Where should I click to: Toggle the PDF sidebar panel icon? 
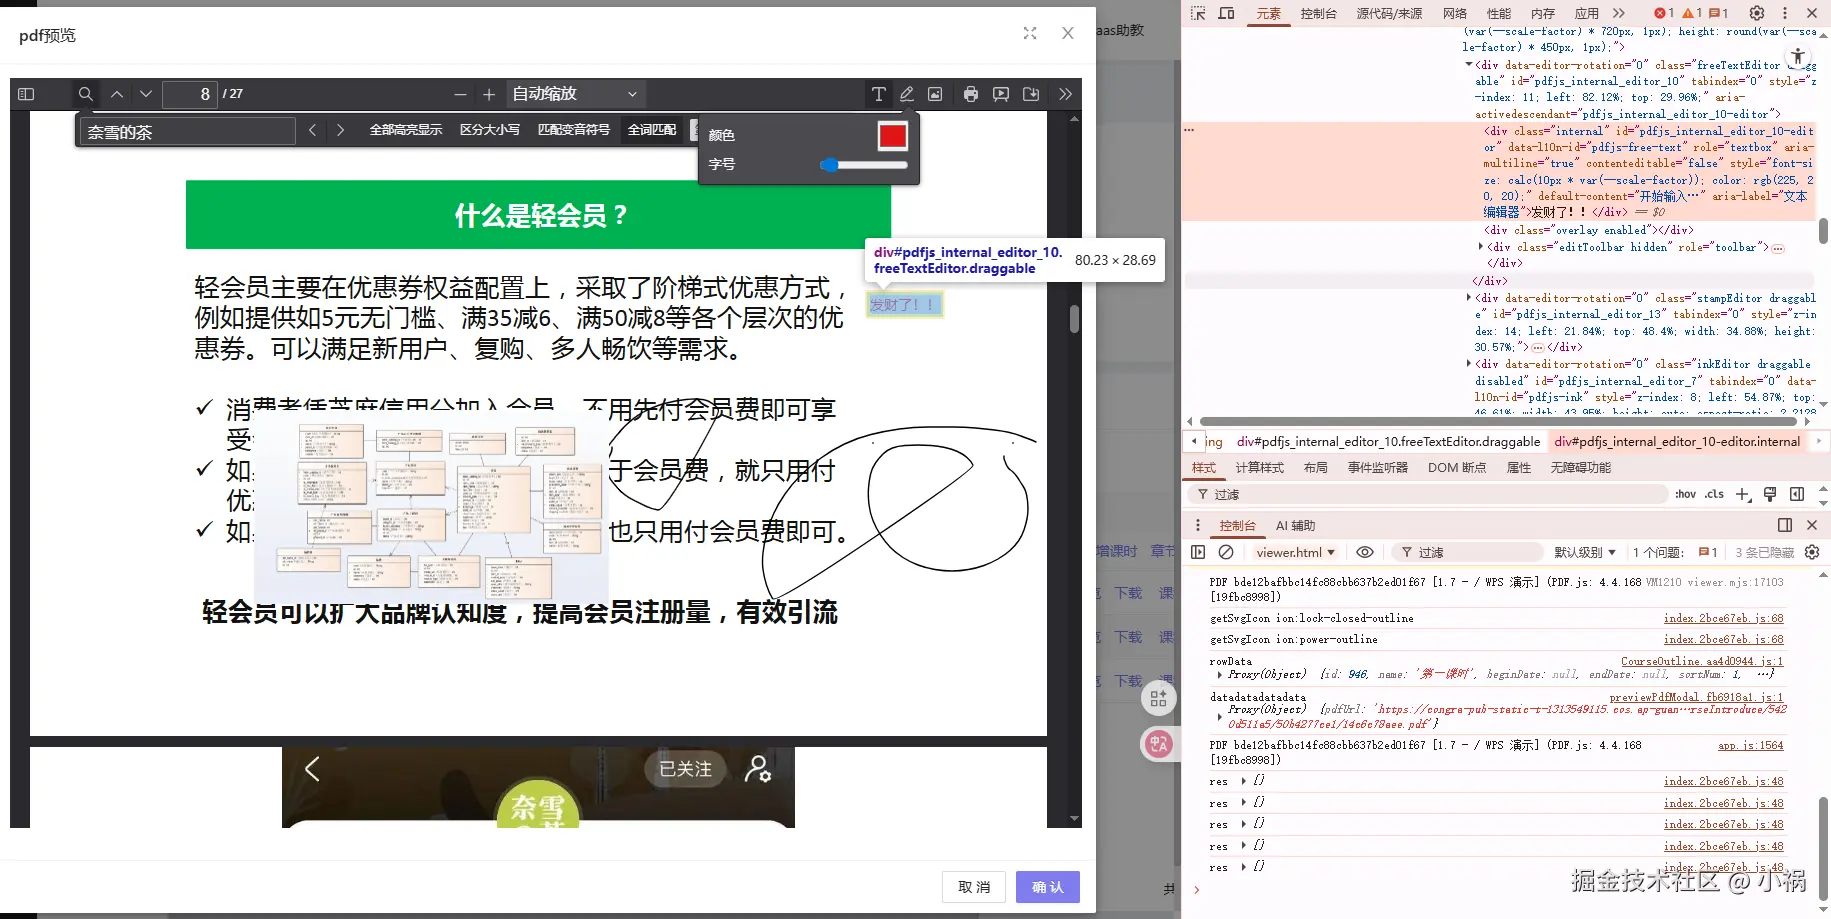tap(27, 93)
